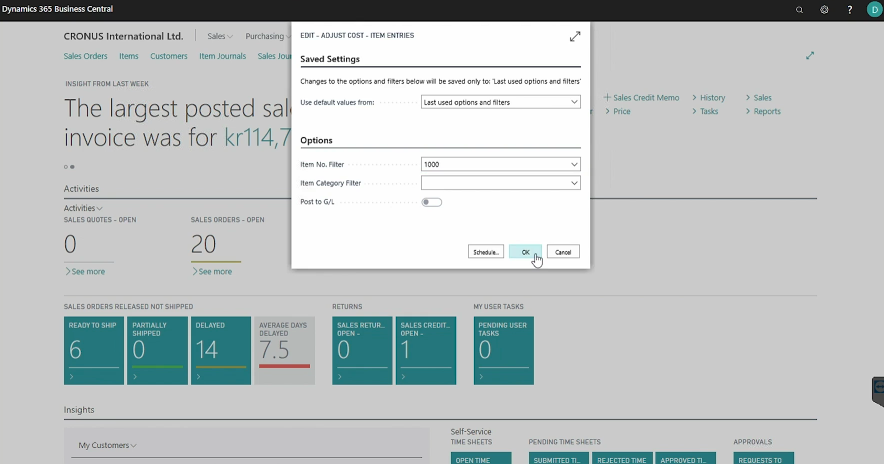The height and width of the screenshot is (464, 884).
Task: Click the Schedule... button
Action: (485, 252)
